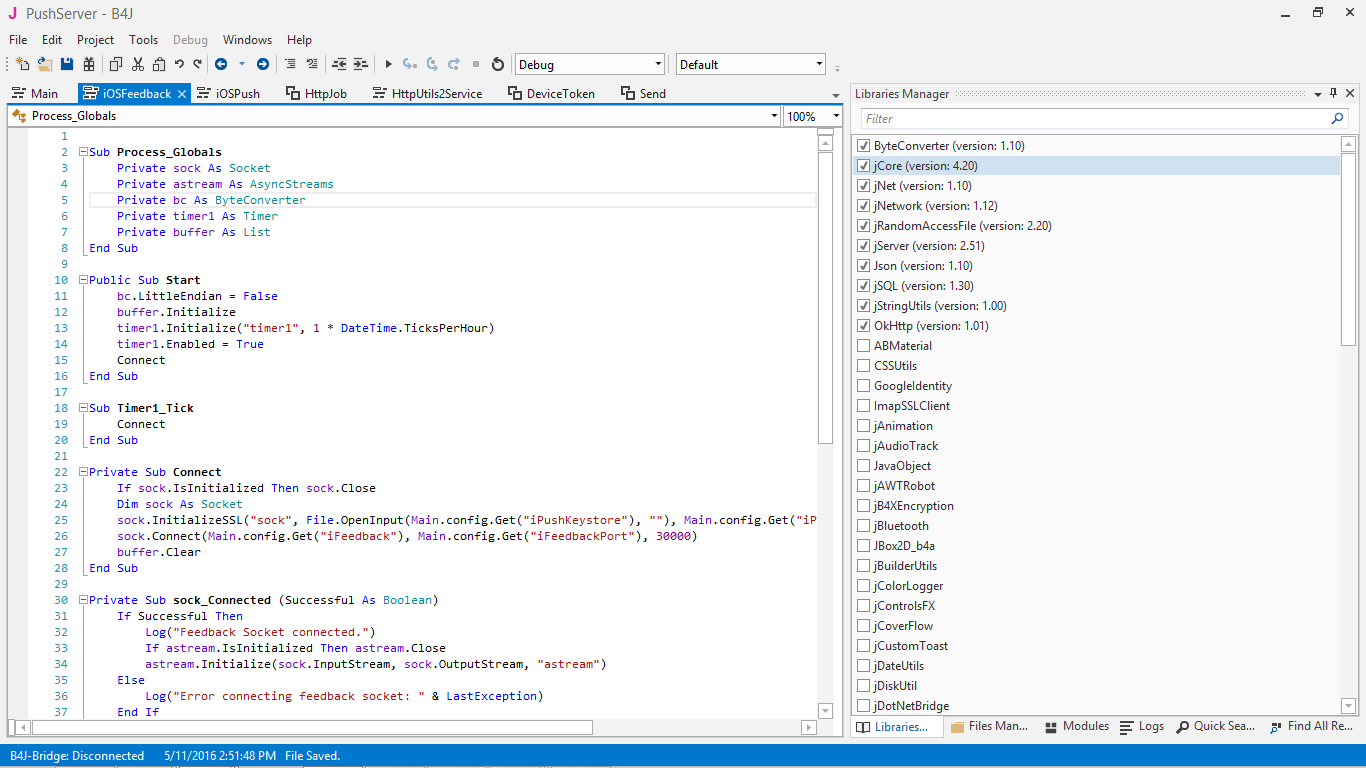The width and height of the screenshot is (1366, 768).
Task: Click the search magnifier in the library filter
Action: [x=1337, y=119]
